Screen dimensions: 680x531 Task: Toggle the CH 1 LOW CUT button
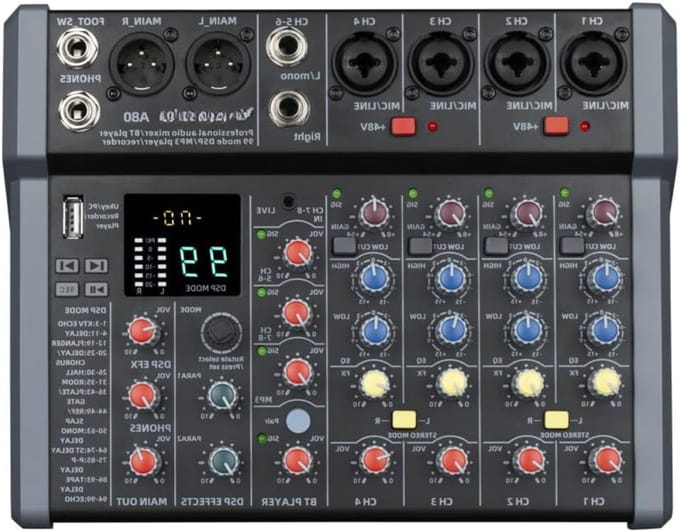(572, 246)
